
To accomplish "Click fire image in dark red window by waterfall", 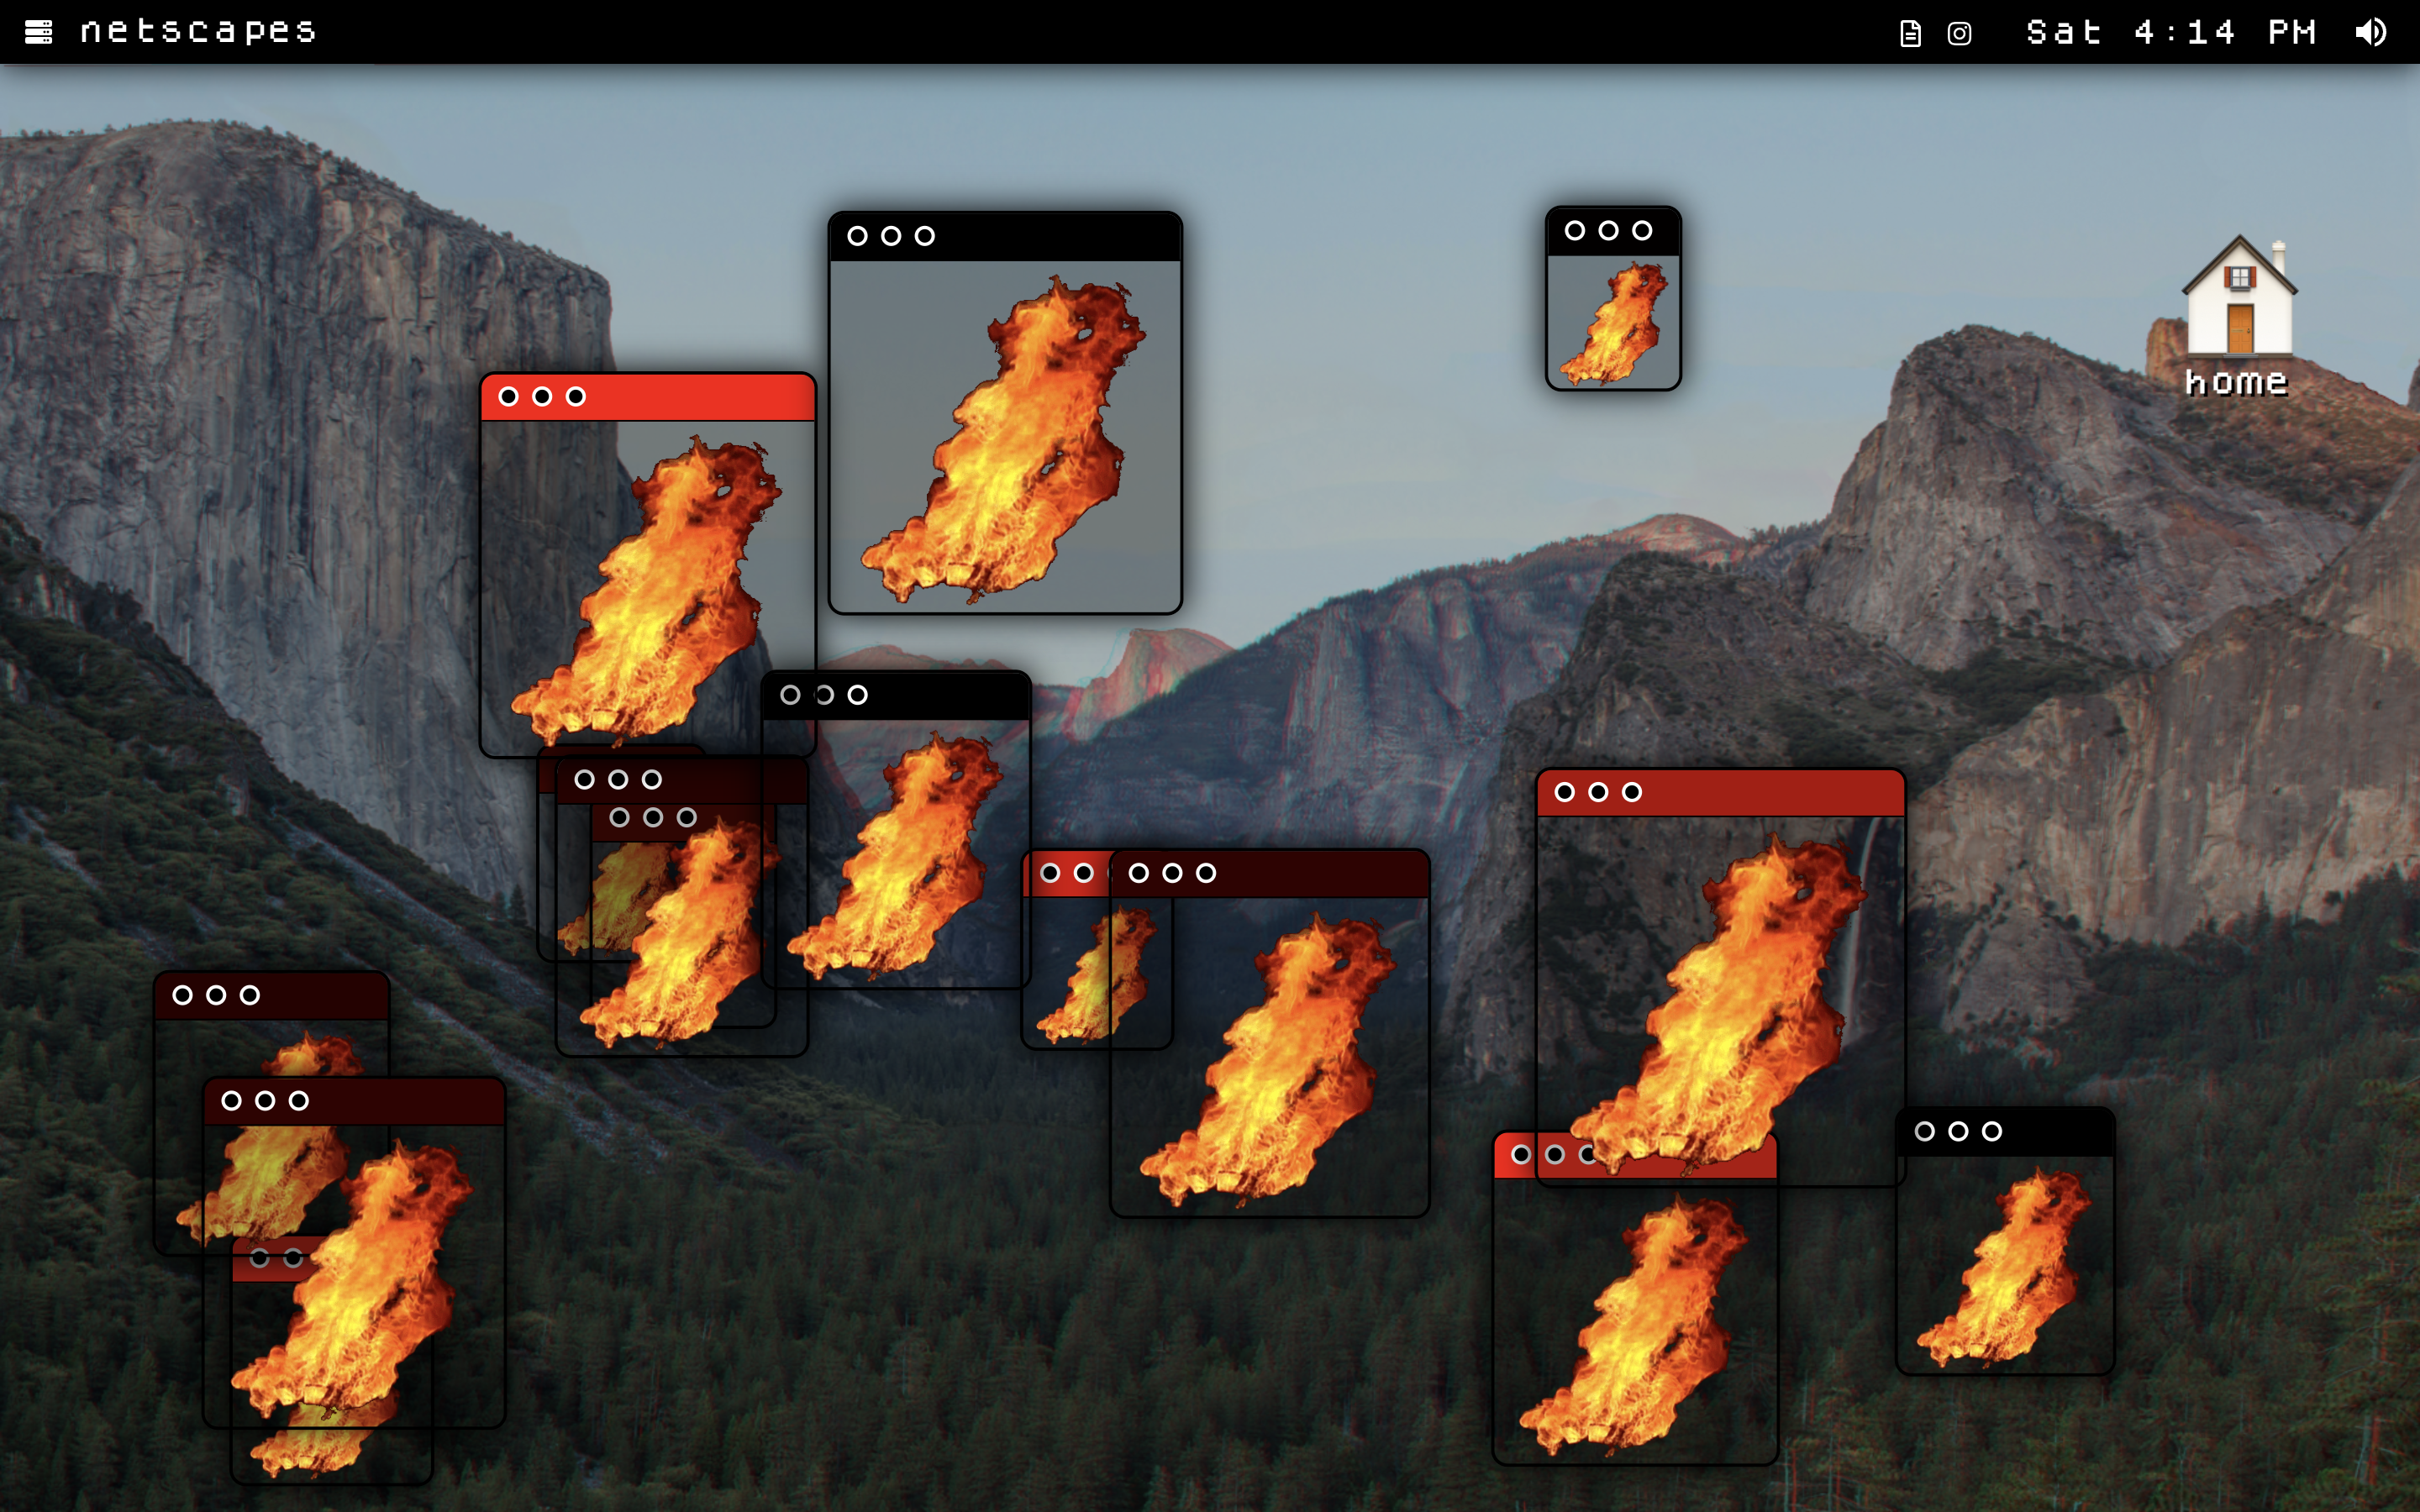I will pos(1720,1005).
